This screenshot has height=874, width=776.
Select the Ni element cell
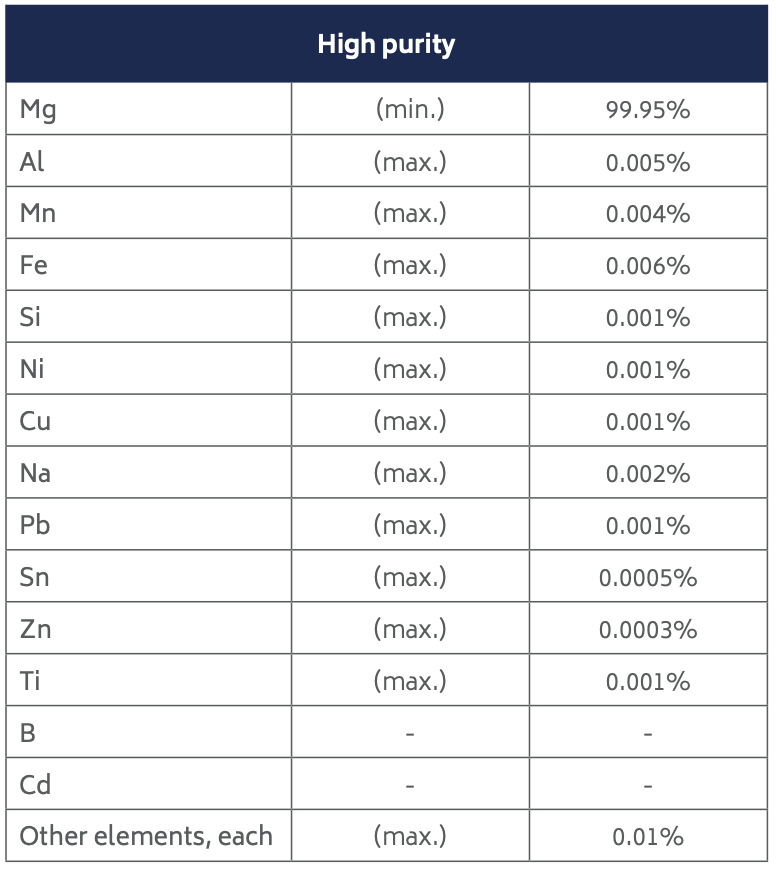point(32,370)
